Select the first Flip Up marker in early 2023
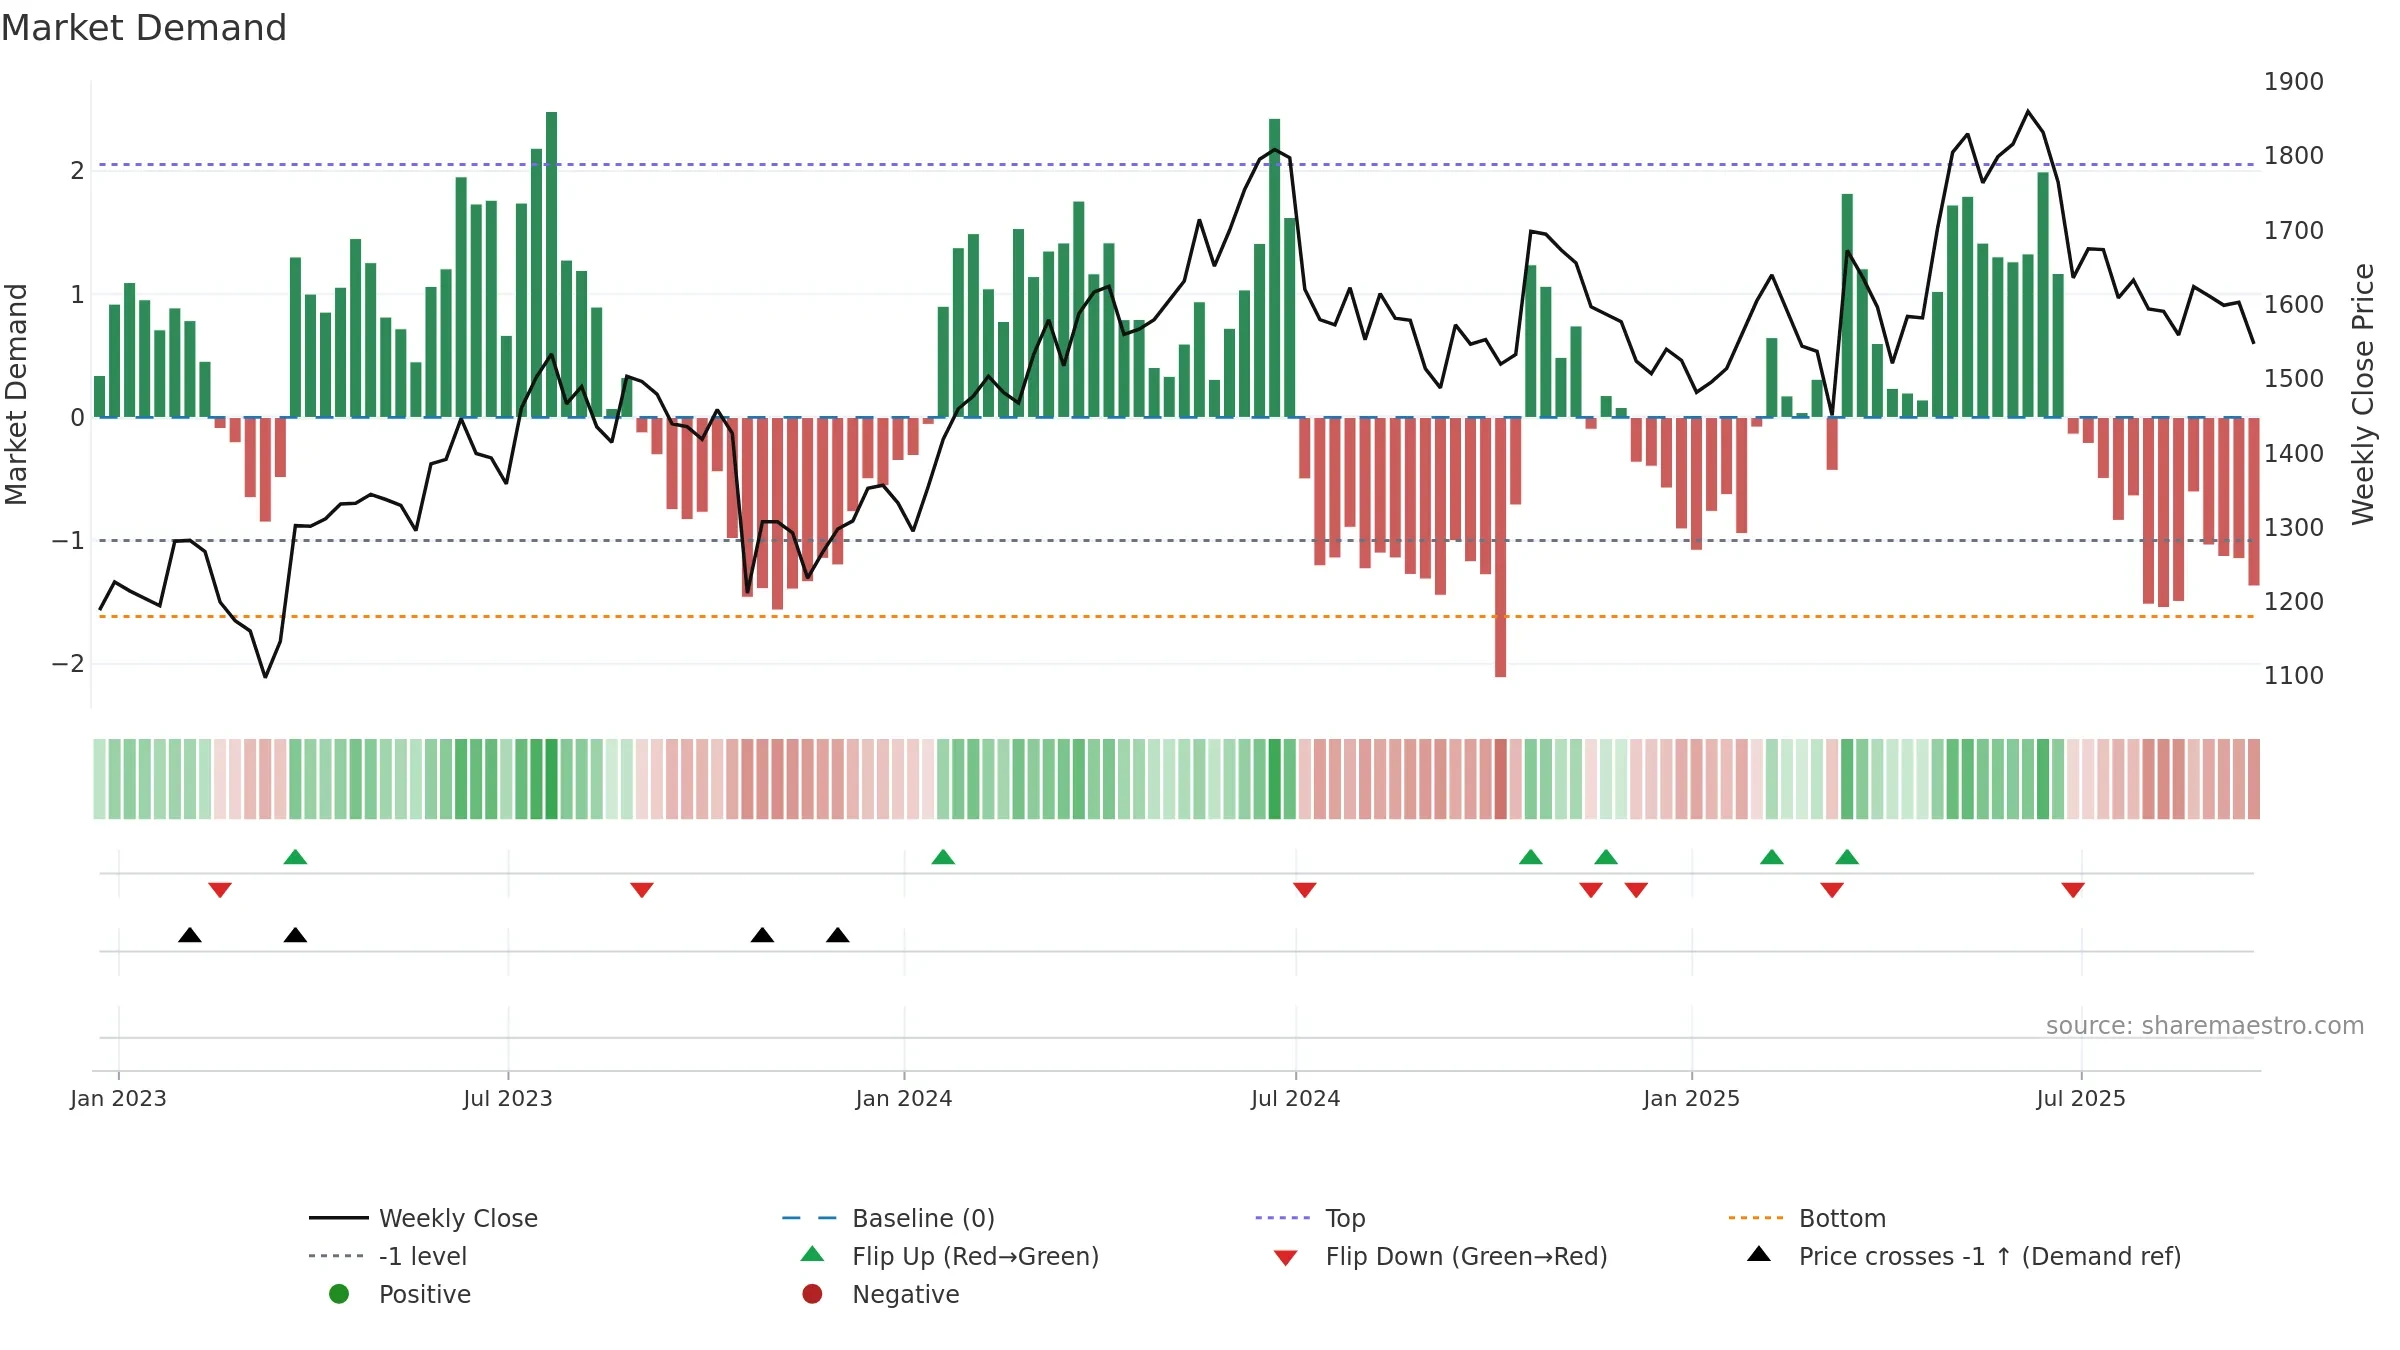Screen dimensions: 2400x1350 (295, 857)
